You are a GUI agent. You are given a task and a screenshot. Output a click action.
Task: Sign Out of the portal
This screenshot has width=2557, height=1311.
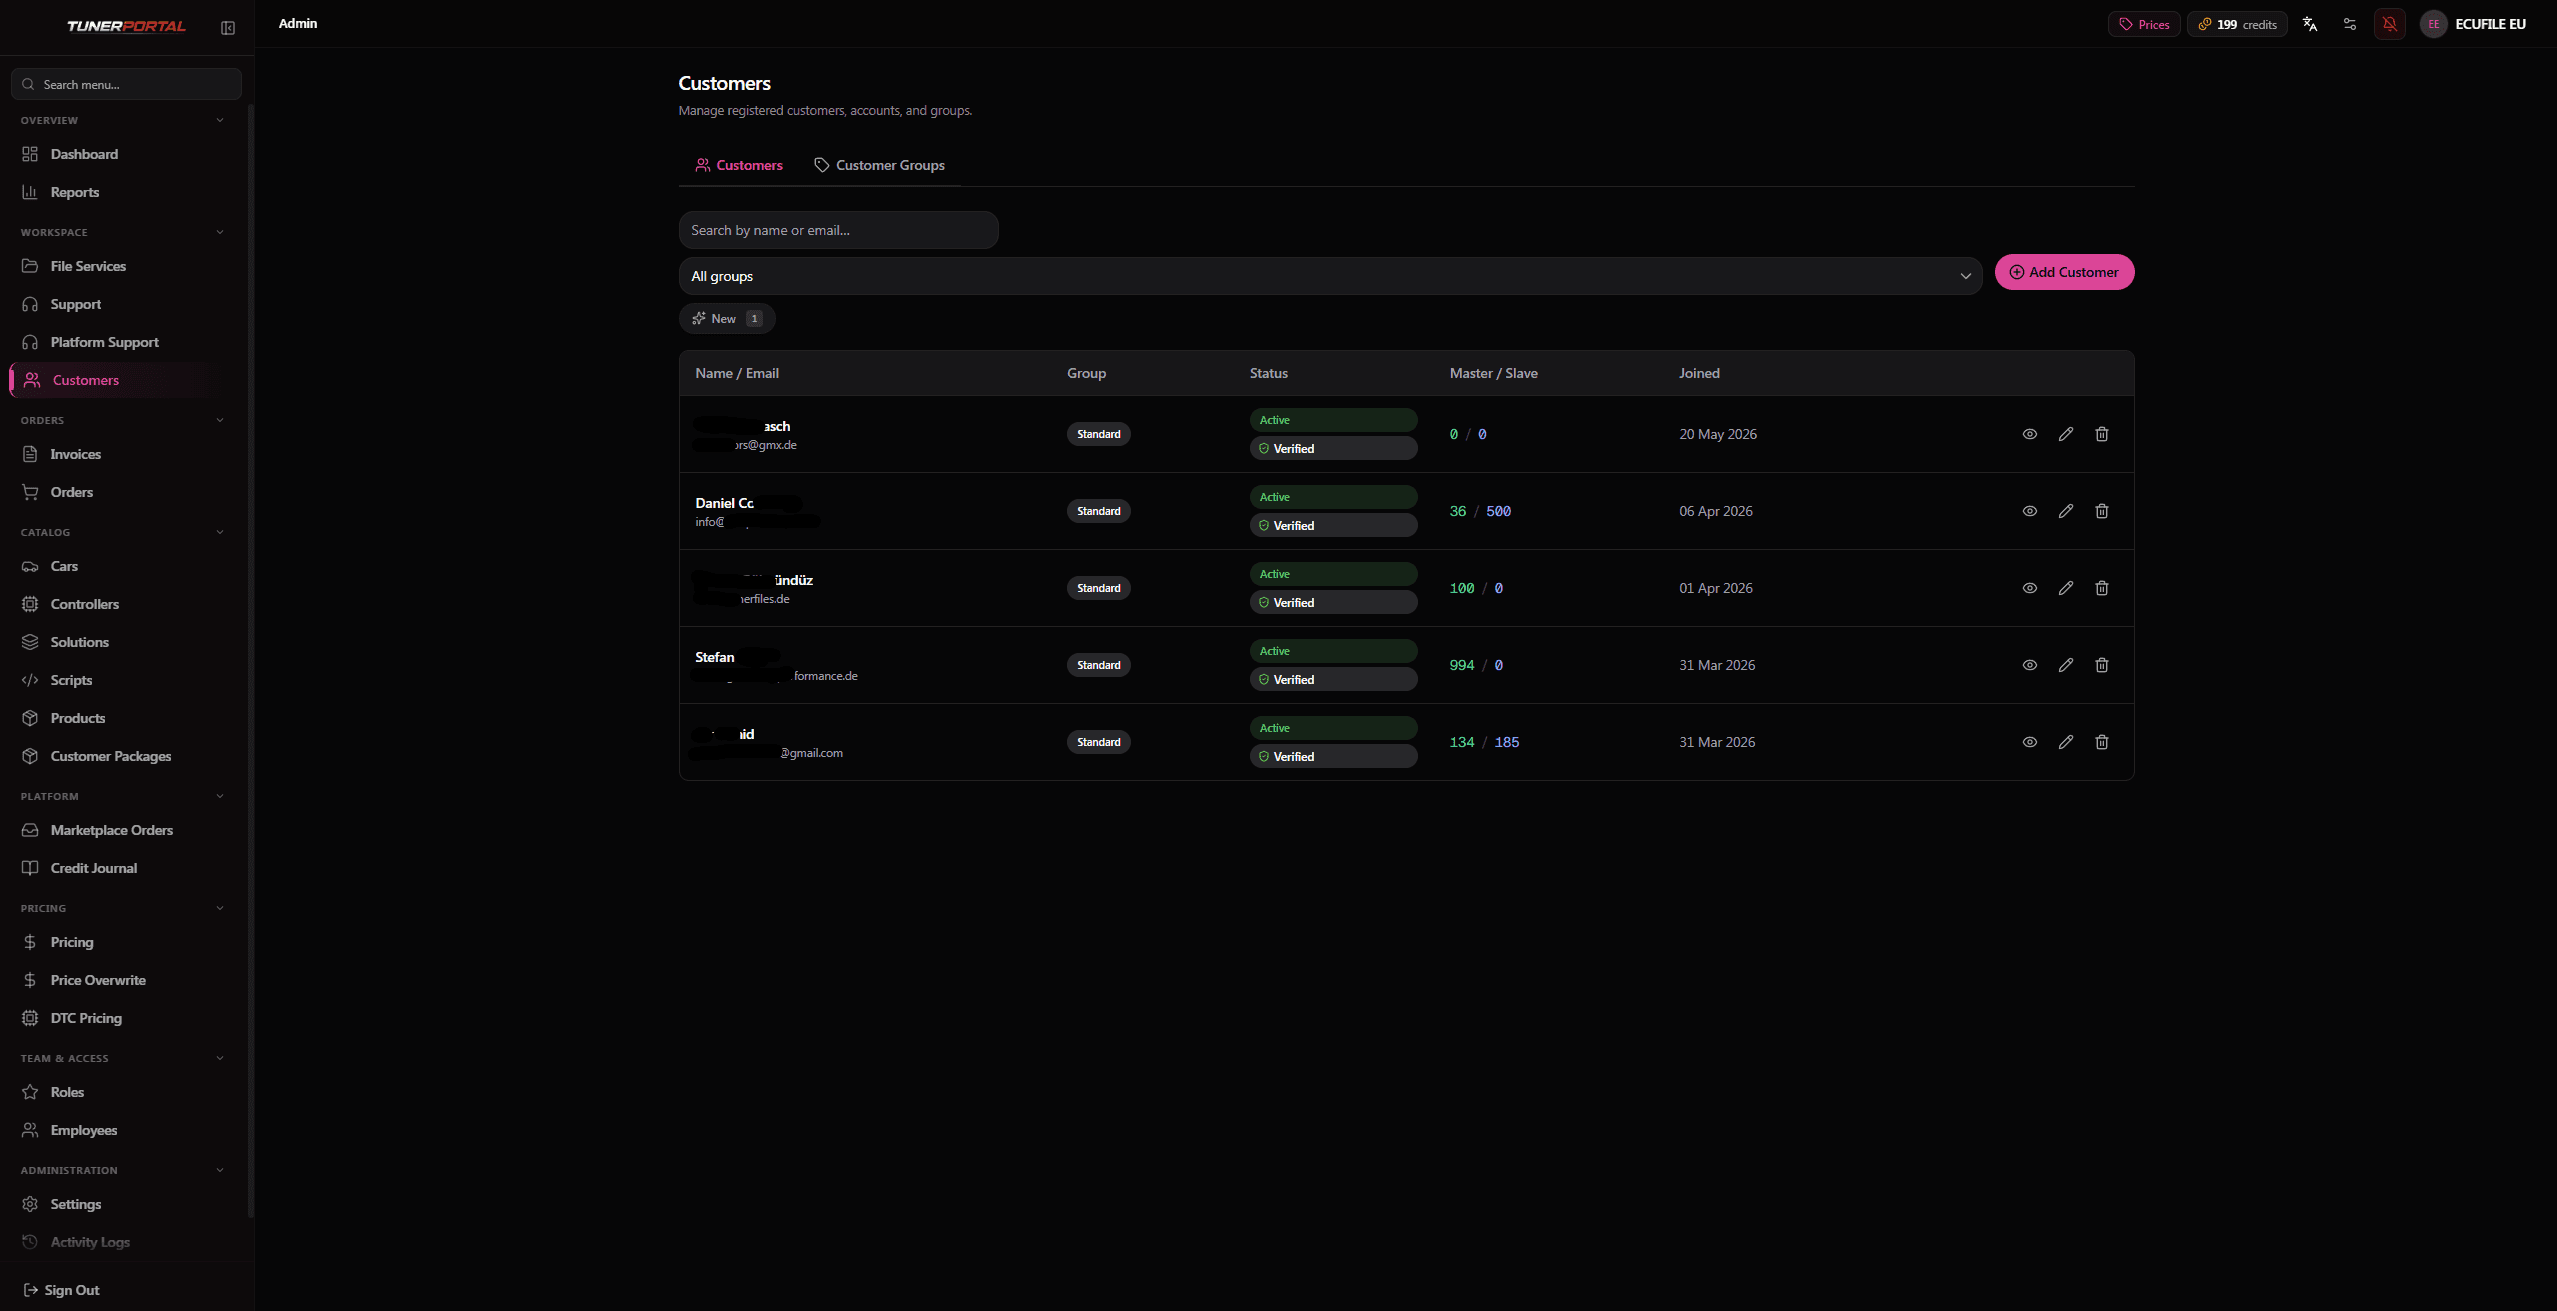62,1290
